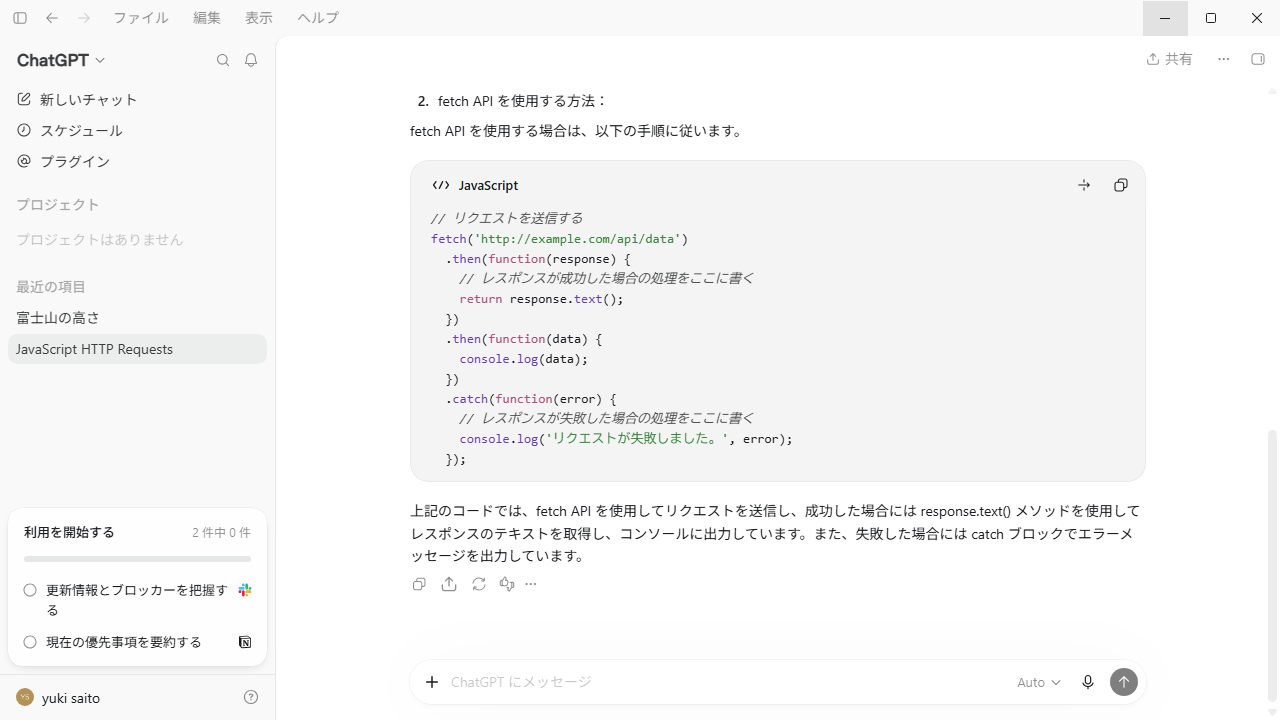Click the code block wrap arrow icon
Image resolution: width=1280 pixels, height=720 pixels.
coord(1084,185)
